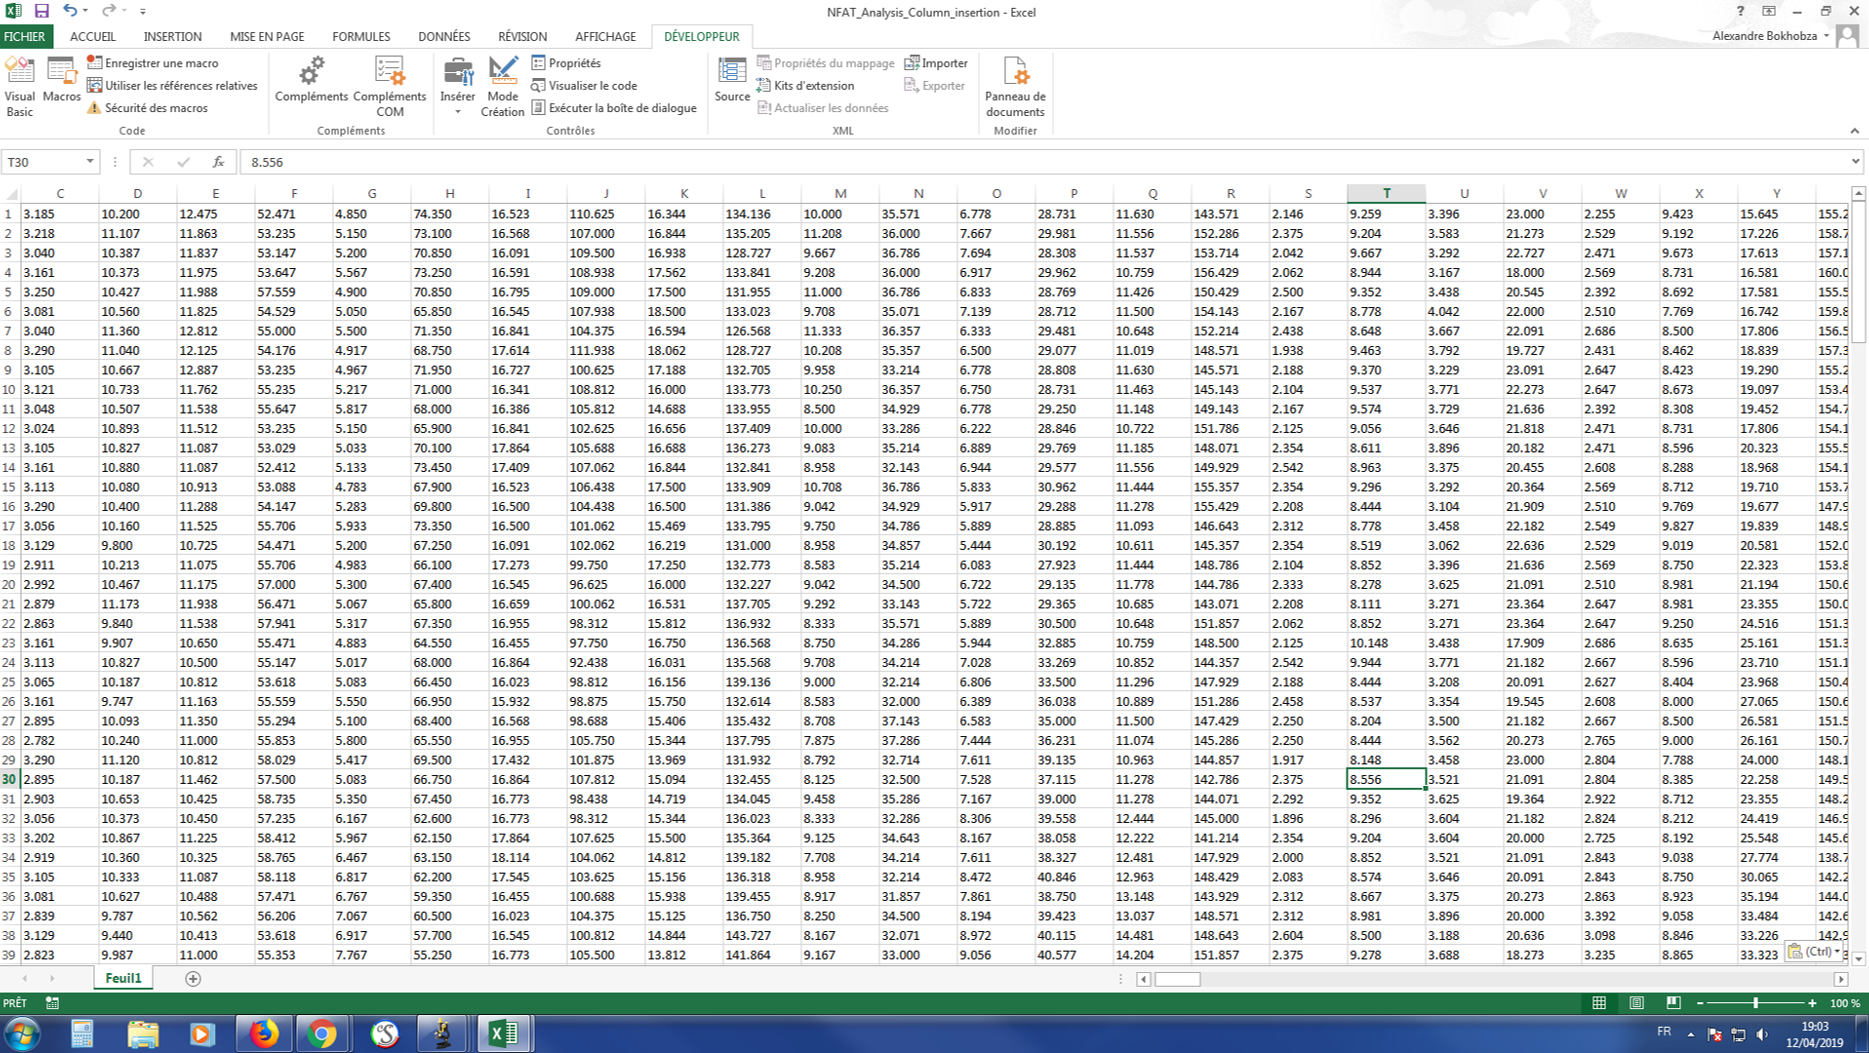Switch to the ACCUEIL tab
This screenshot has width=1869, height=1053.
93,36
